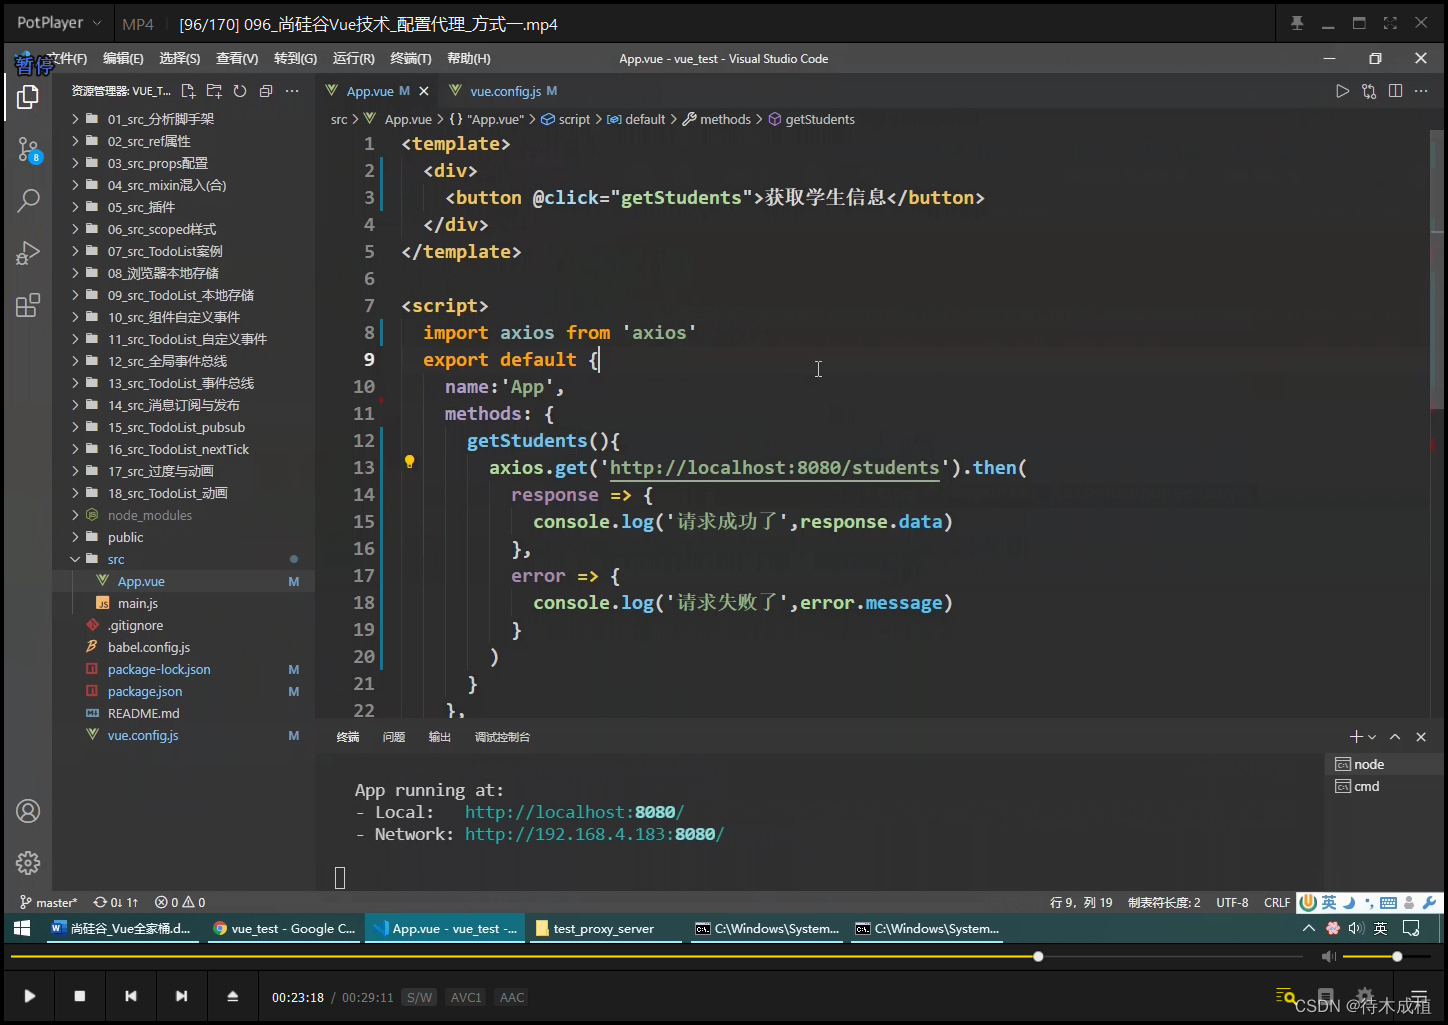Close the terminal panel
The height and width of the screenshot is (1025, 1448).
[1421, 737]
